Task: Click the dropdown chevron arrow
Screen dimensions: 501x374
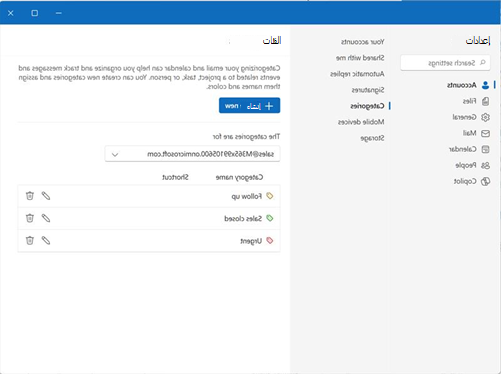Action: (115, 154)
